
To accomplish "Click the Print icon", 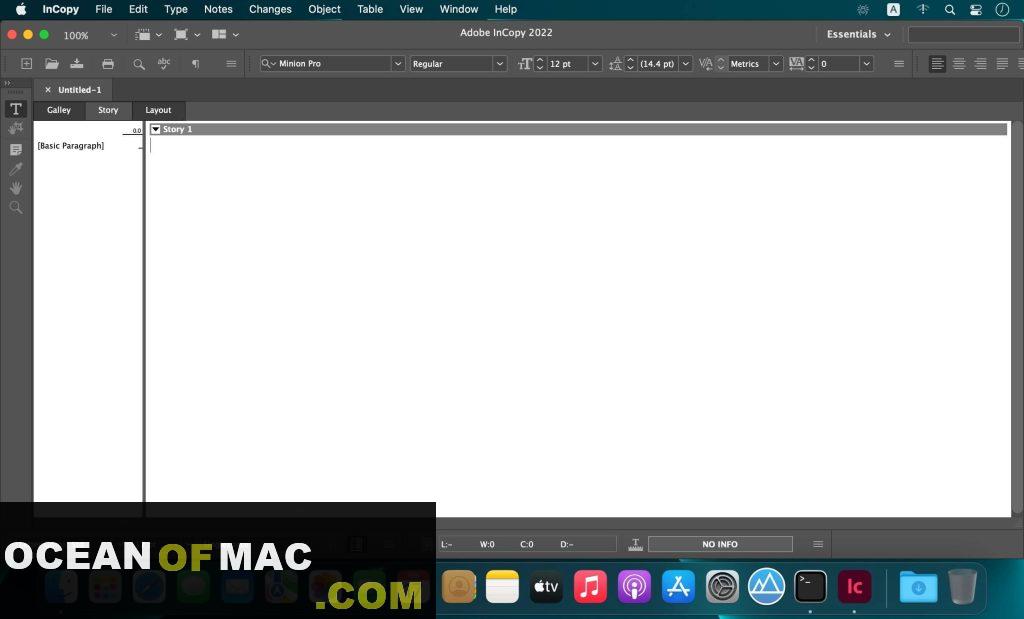I will (x=108, y=64).
